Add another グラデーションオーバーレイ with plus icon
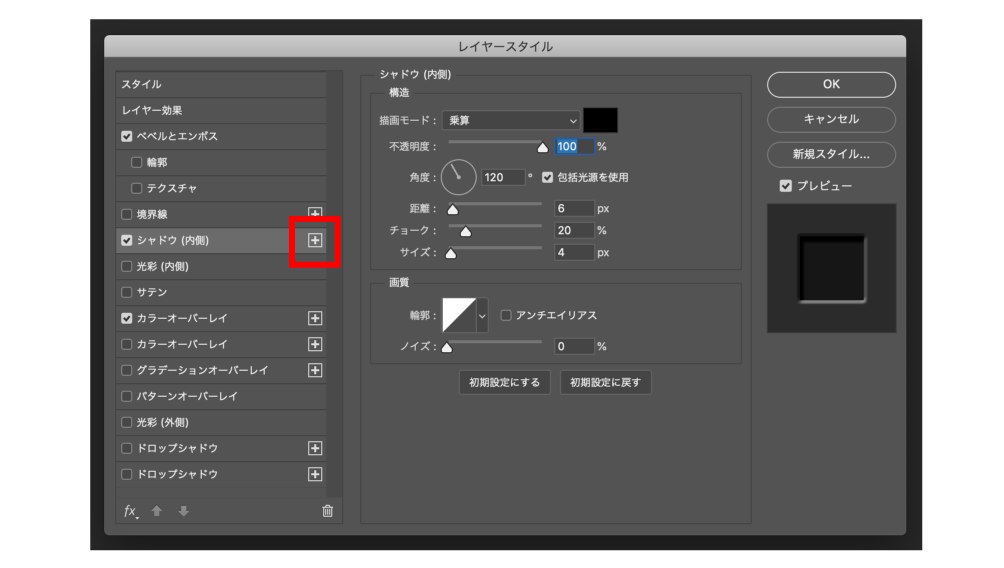1004x568 pixels. pos(314,370)
